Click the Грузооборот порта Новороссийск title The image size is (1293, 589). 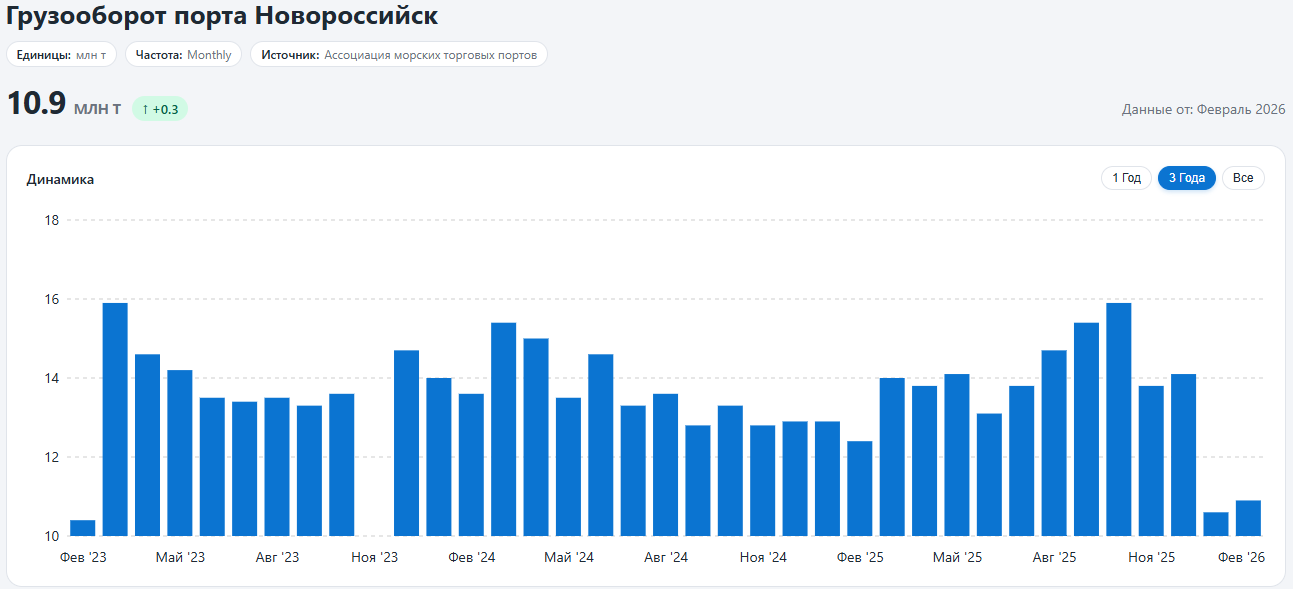[x=222, y=16]
